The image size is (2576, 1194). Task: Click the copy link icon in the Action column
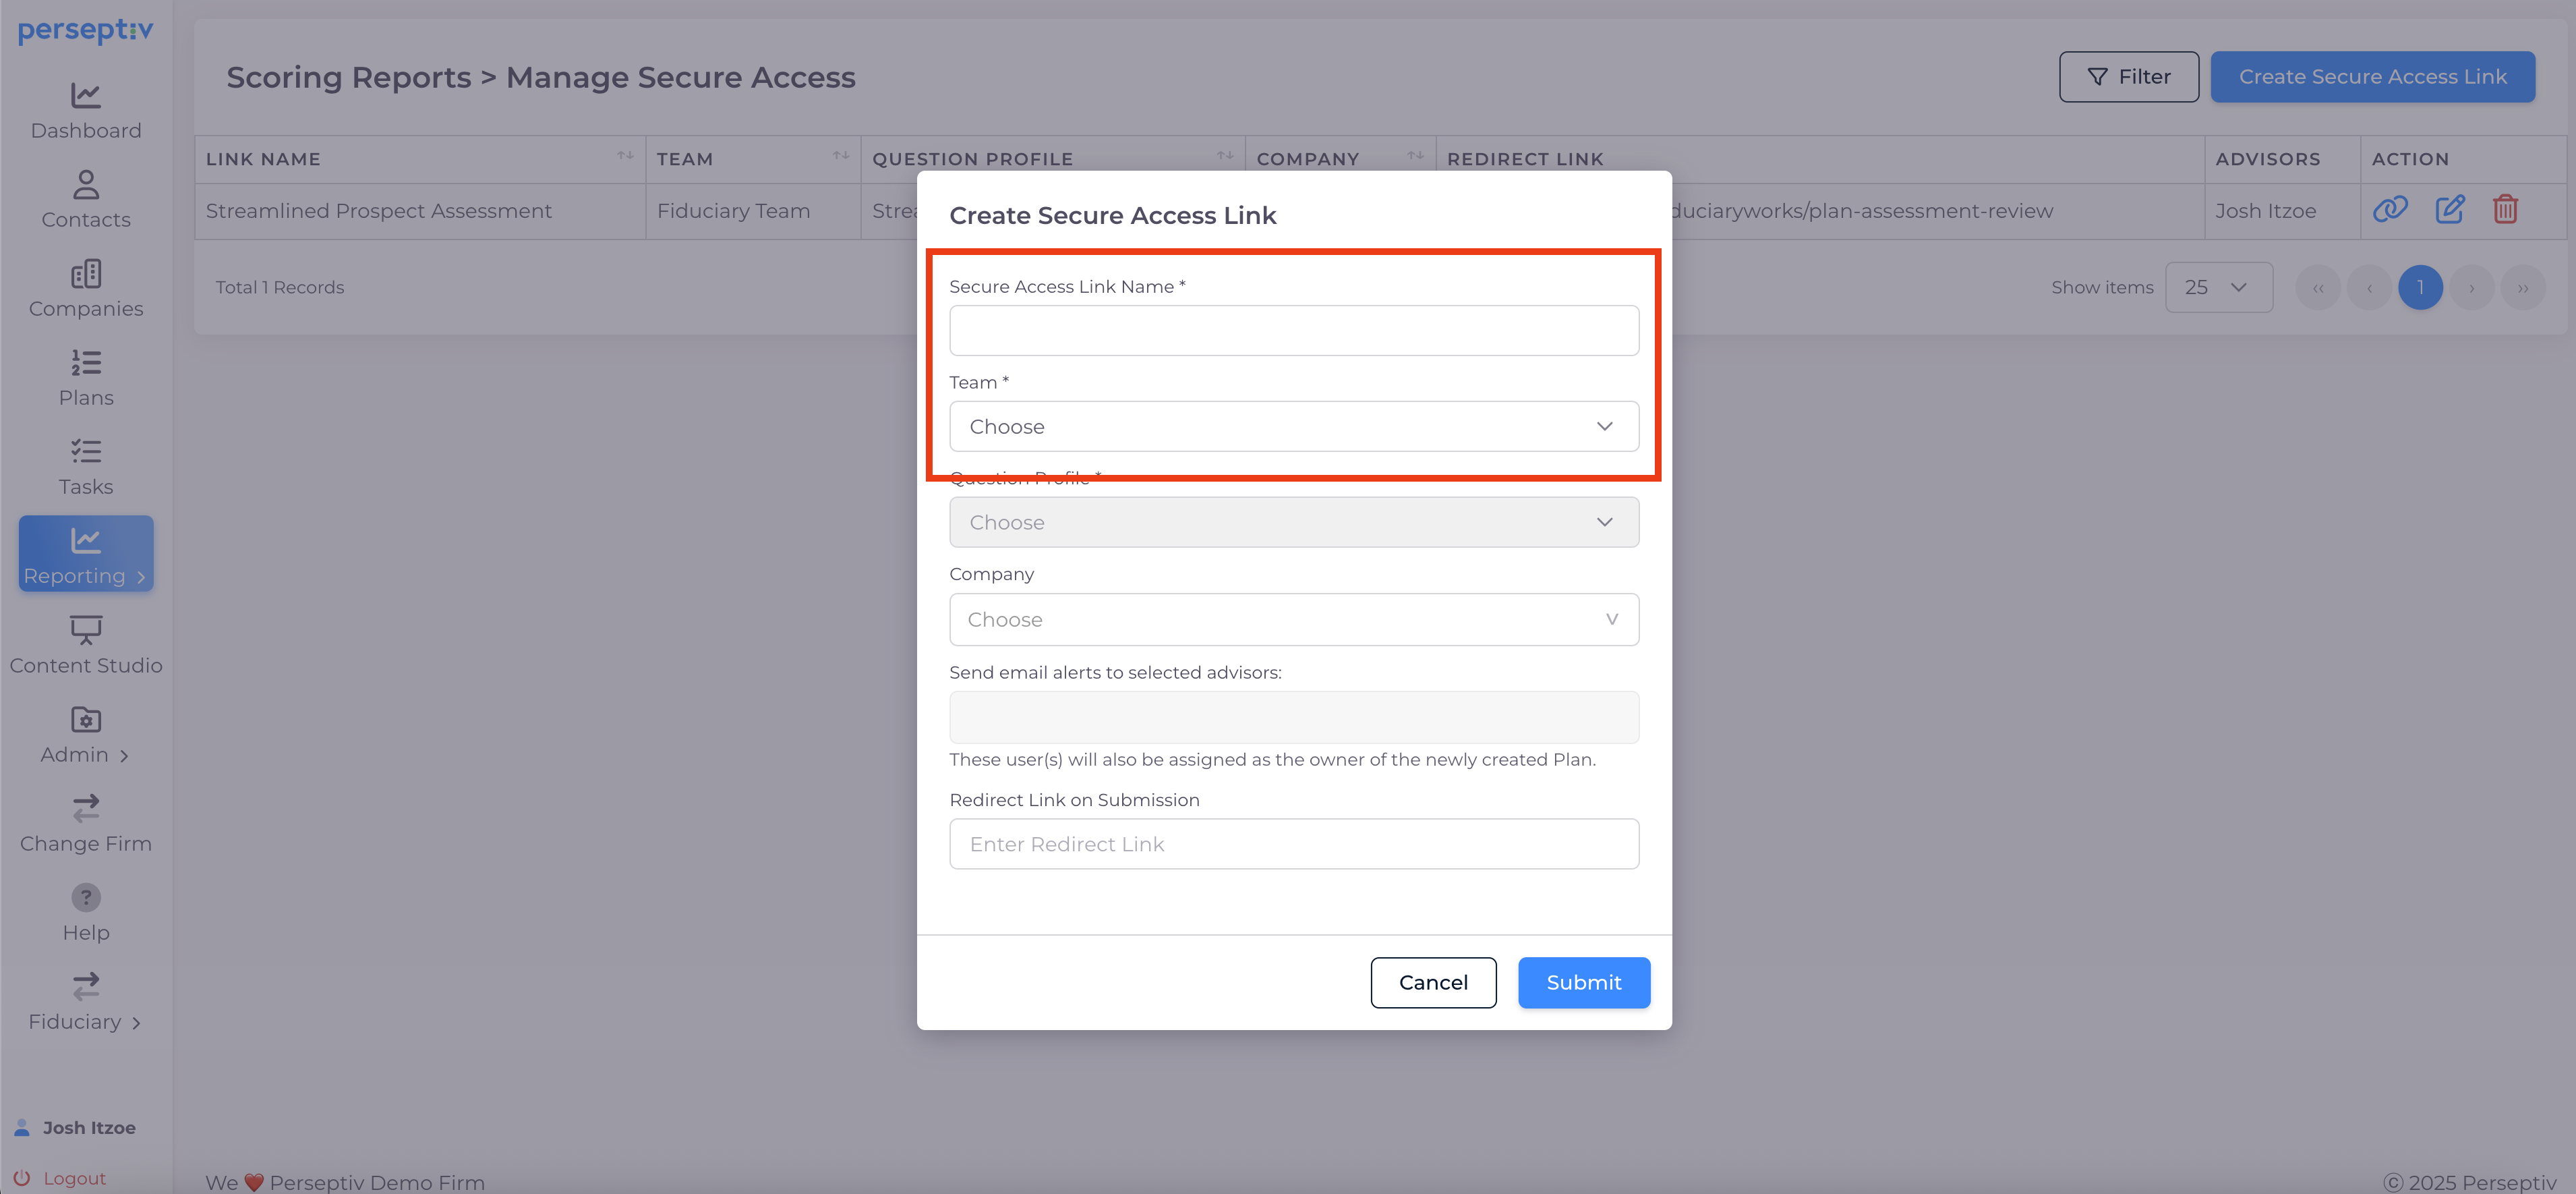[x=2390, y=210]
